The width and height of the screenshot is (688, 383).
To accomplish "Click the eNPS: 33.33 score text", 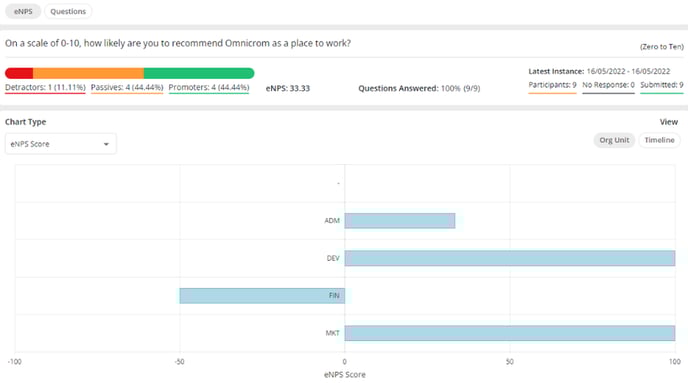I will pos(288,88).
